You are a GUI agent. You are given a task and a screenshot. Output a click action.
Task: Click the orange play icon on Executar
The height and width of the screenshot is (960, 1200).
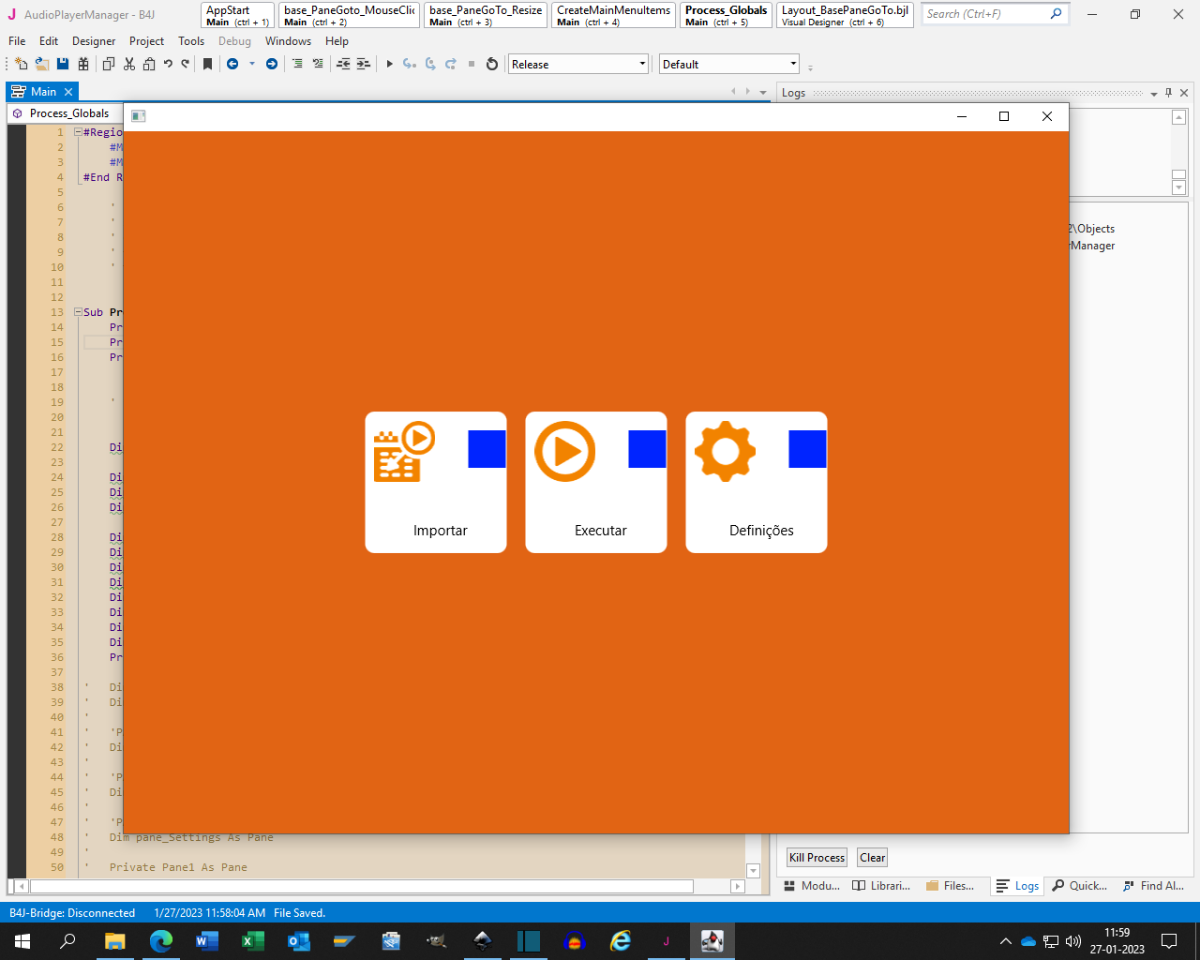(565, 451)
